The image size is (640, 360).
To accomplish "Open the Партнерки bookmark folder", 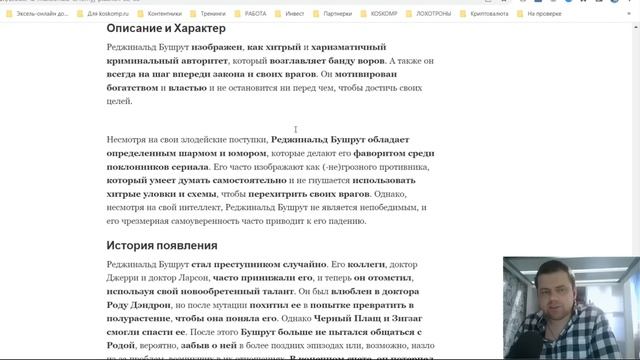I will click(333, 14).
